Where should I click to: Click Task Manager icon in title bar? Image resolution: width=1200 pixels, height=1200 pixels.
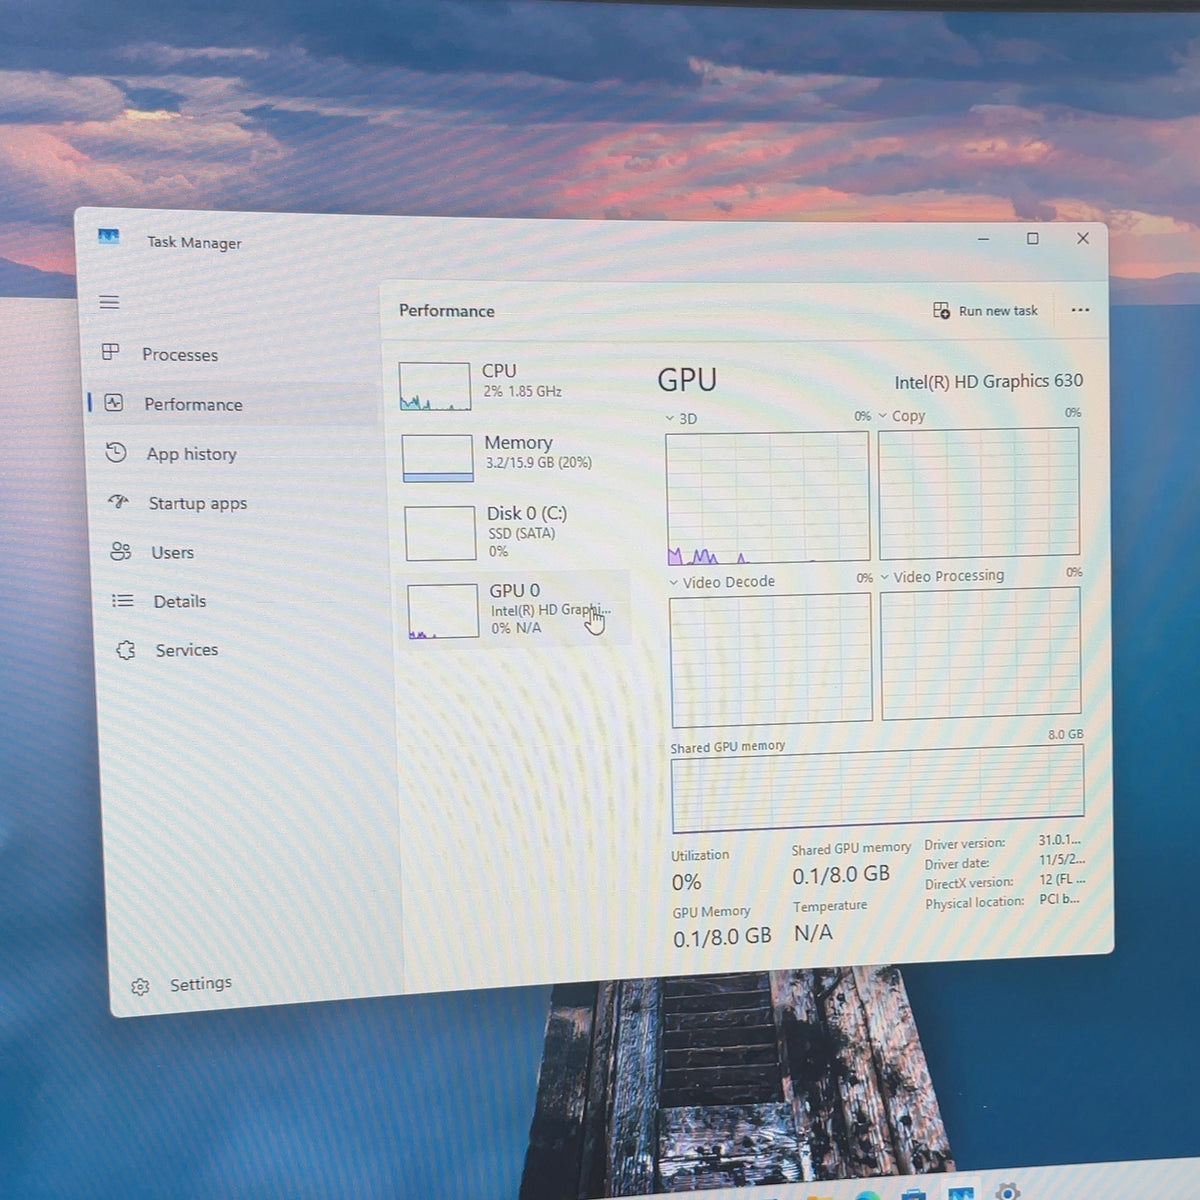click(x=108, y=237)
